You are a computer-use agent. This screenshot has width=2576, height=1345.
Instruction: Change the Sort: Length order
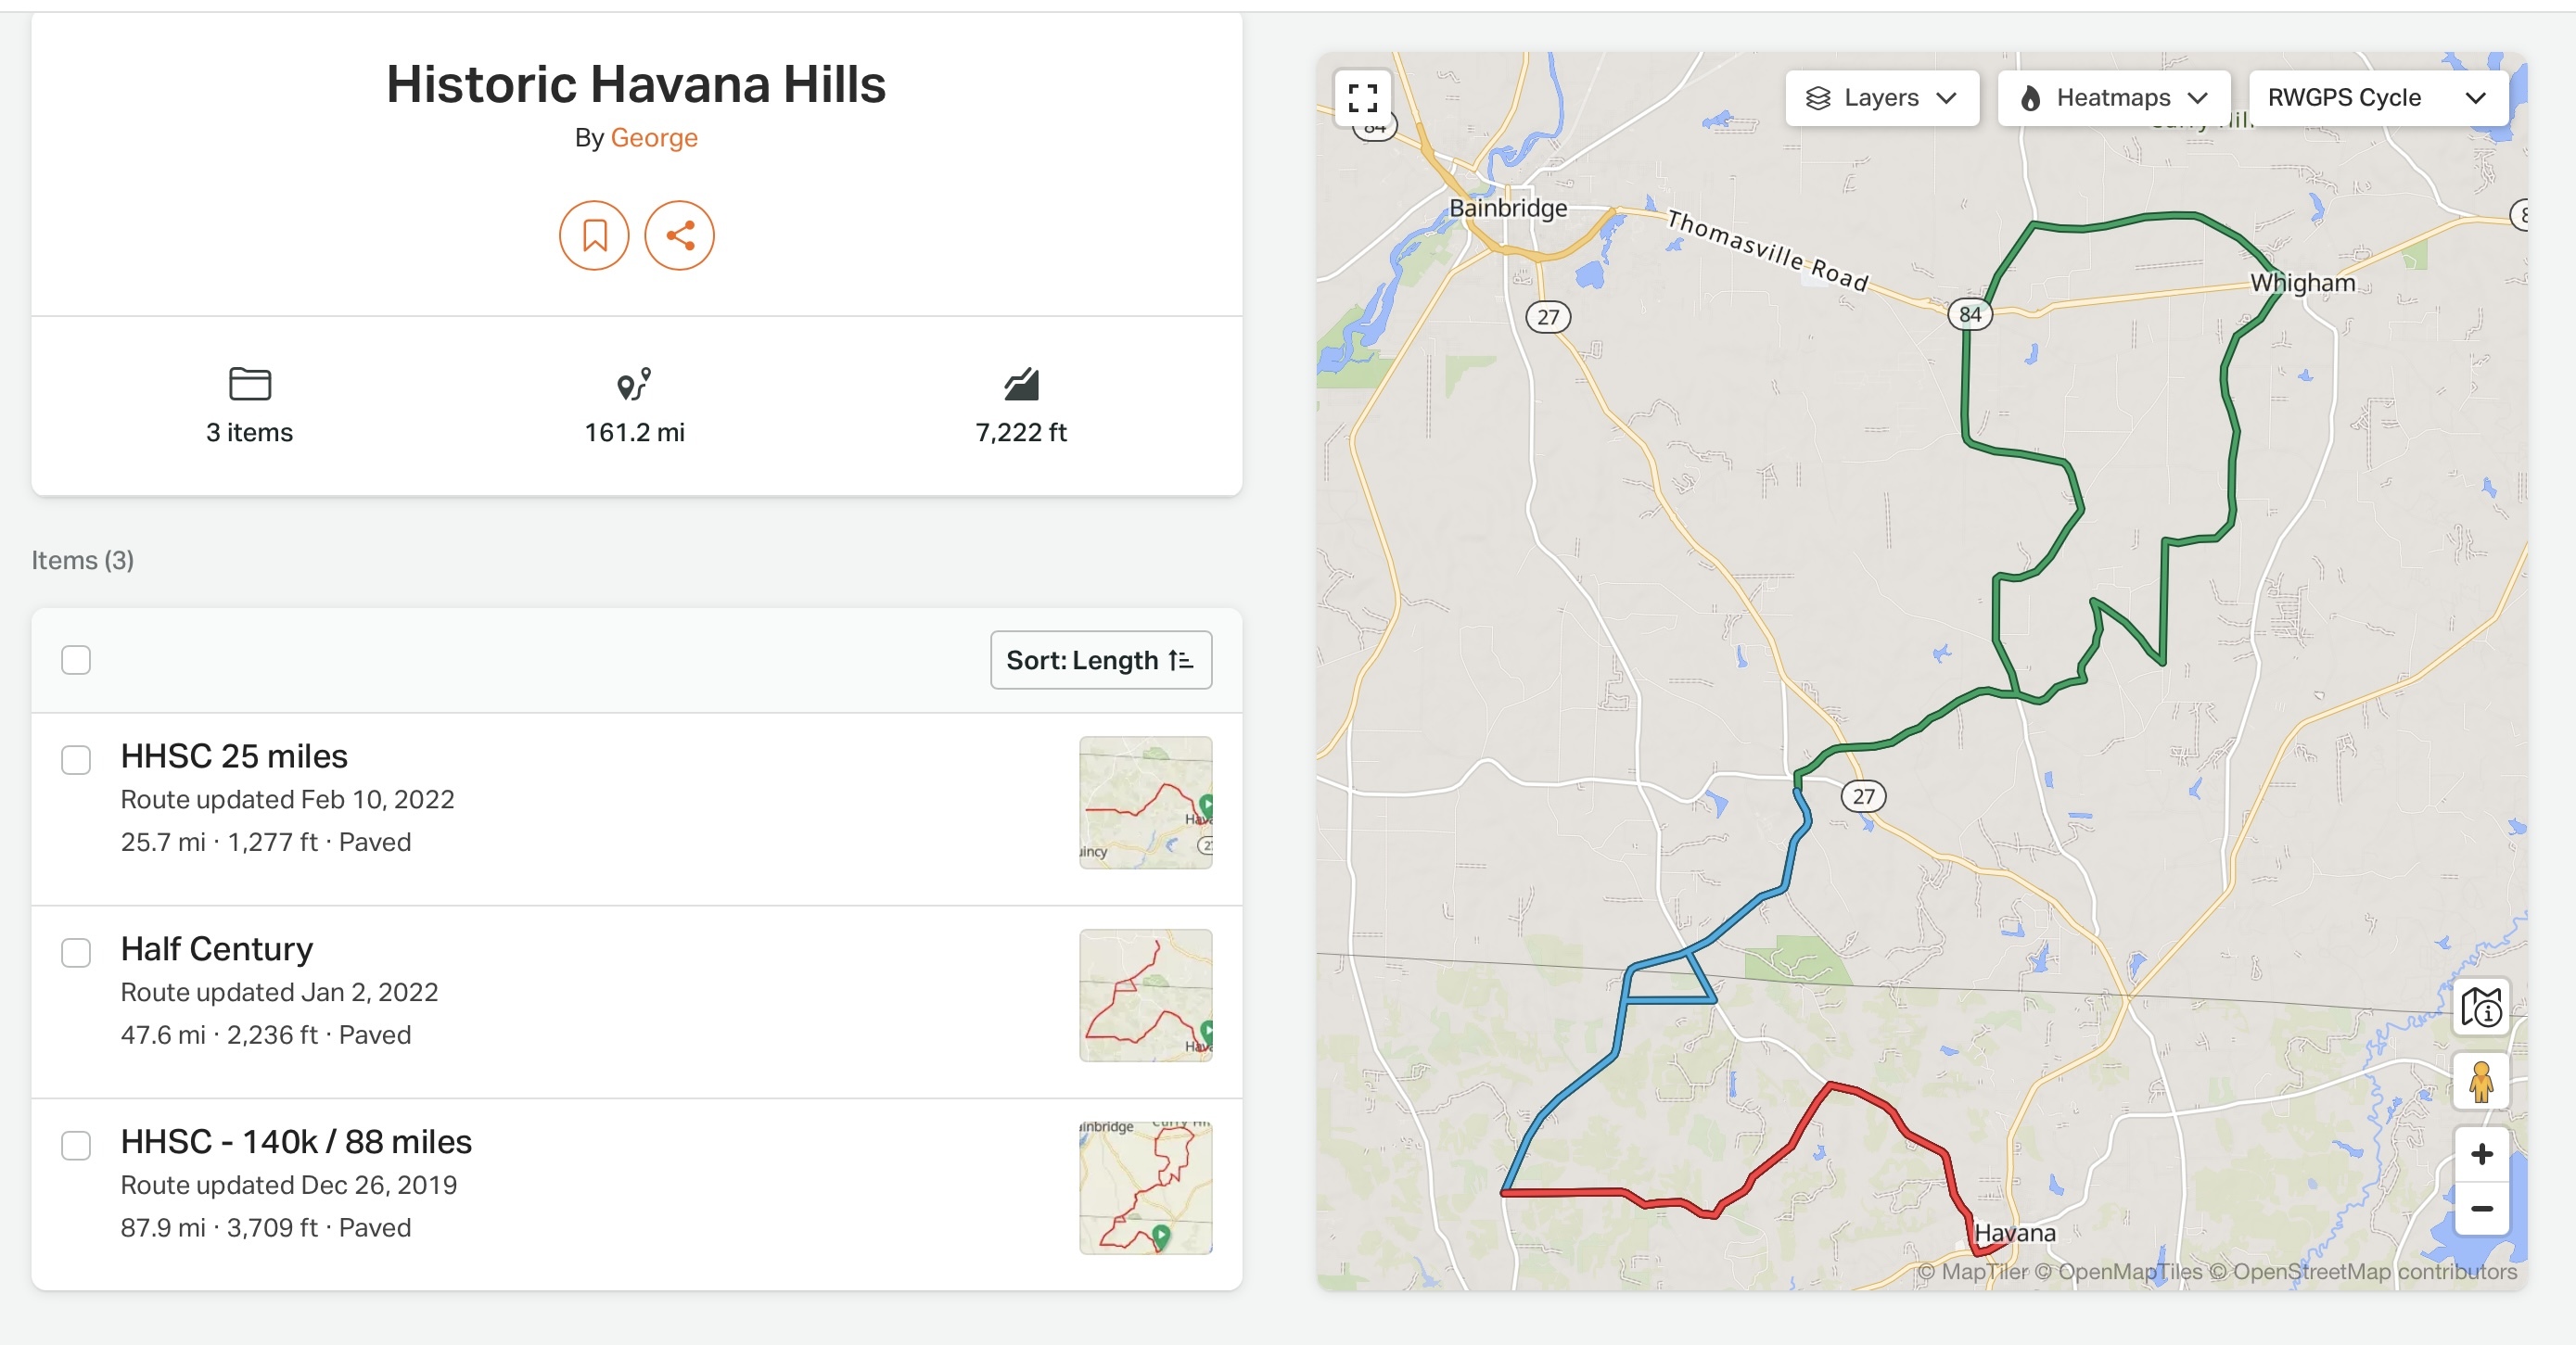point(1101,660)
